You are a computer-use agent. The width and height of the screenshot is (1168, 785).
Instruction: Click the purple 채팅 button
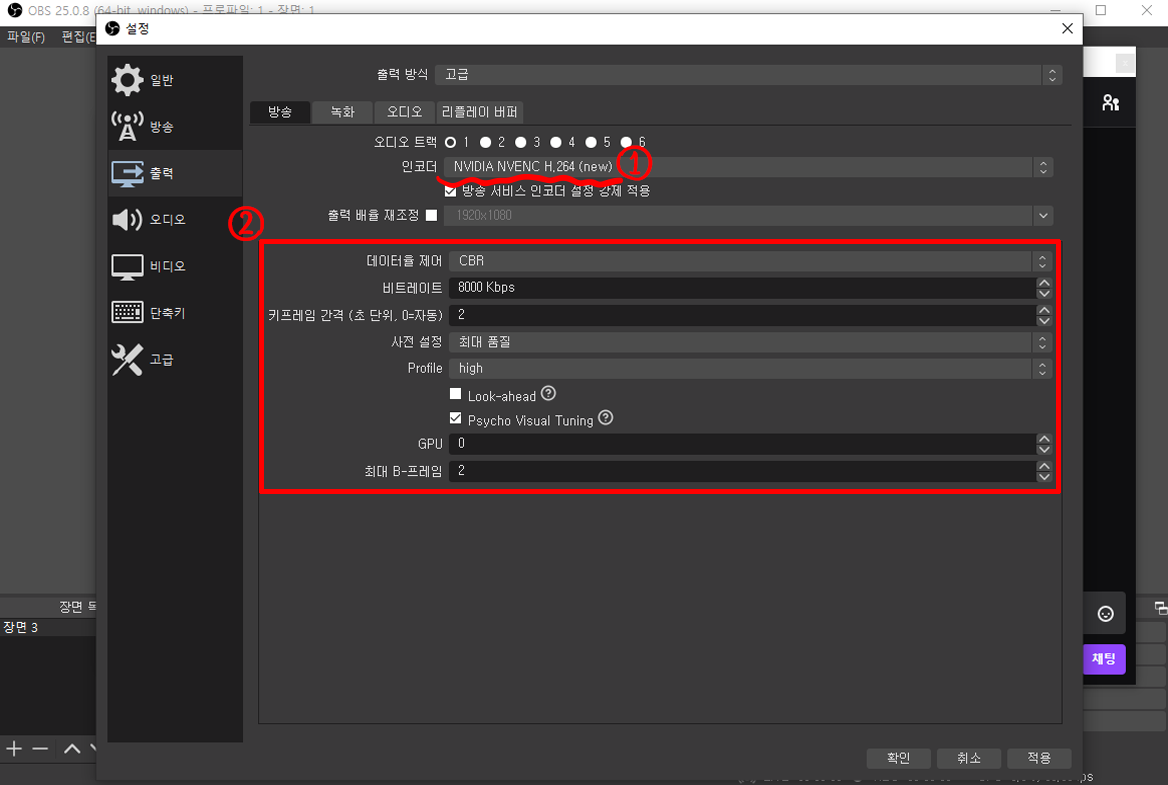(x=1104, y=659)
